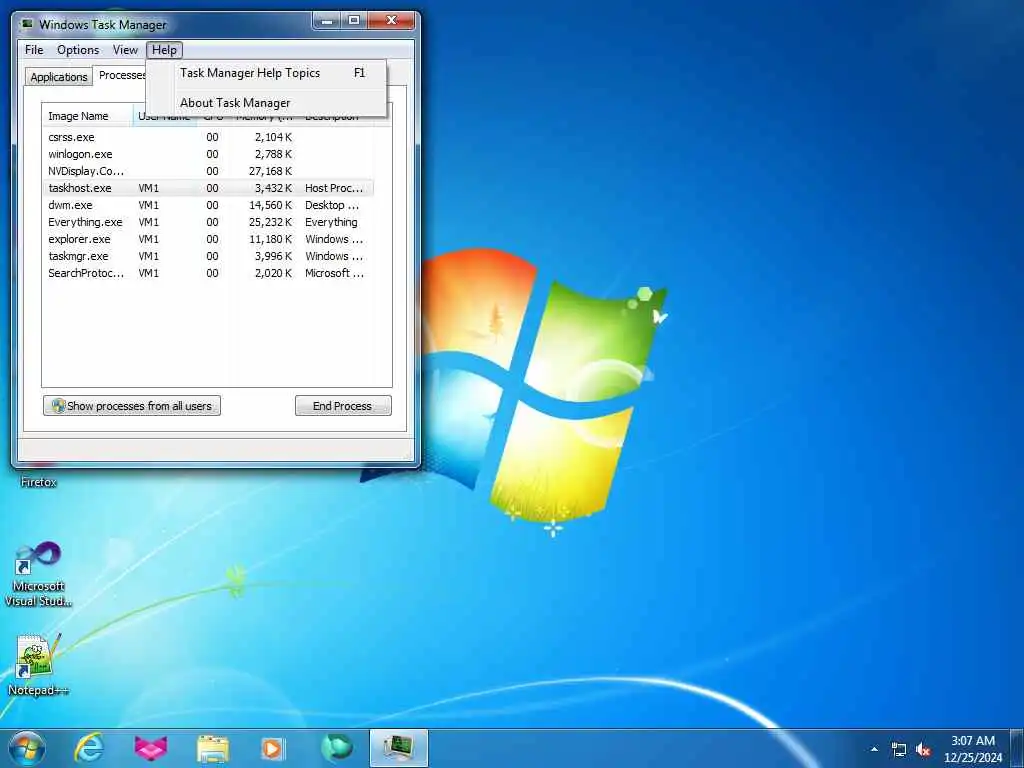Select the taskhost.exe process
The width and height of the screenshot is (1024, 768).
209,188
